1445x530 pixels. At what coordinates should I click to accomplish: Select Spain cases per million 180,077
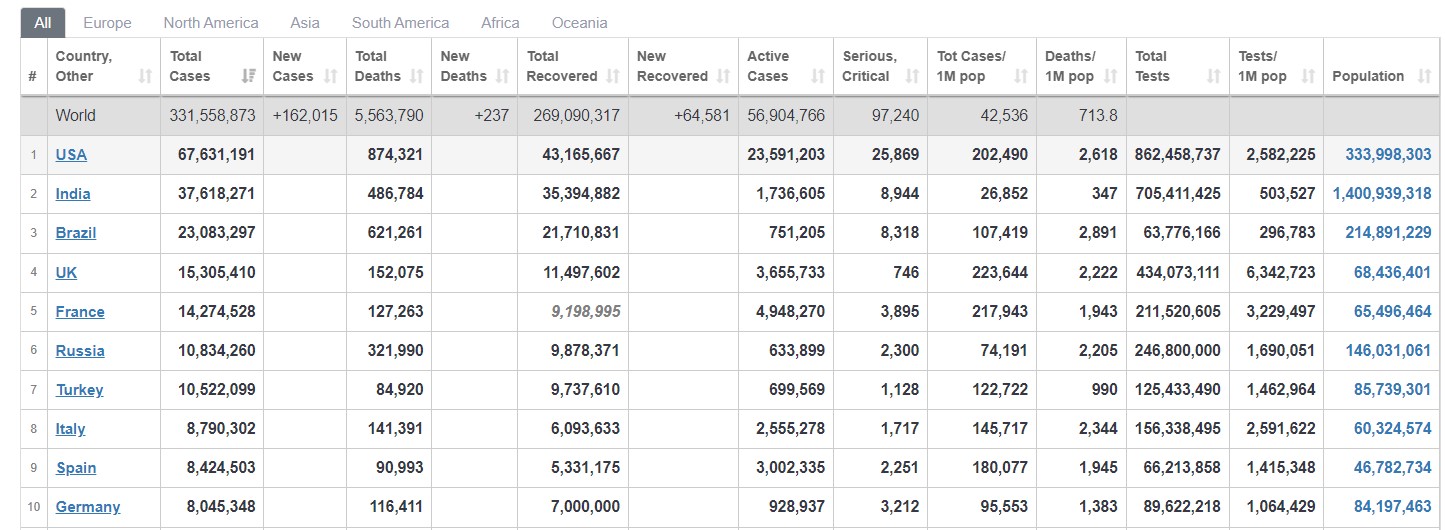(x=1000, y=468)
